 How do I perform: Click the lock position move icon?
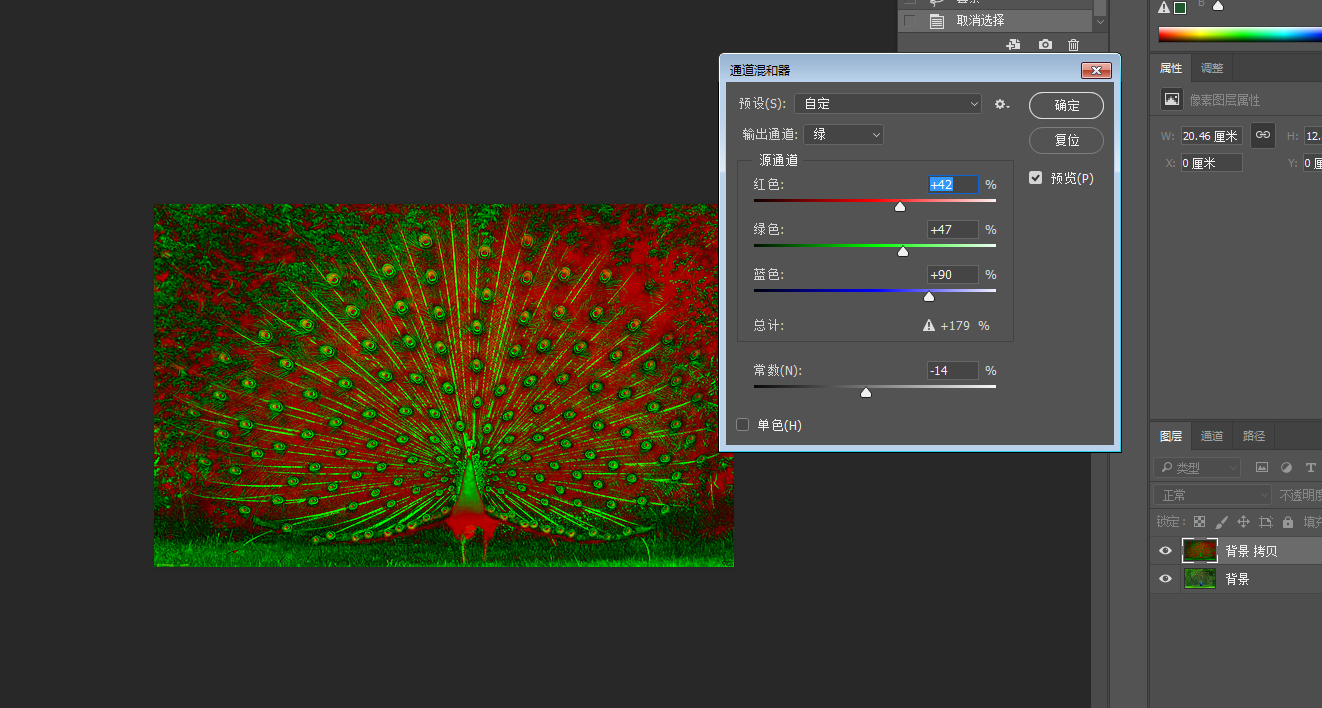pyautogui.click(x=1243, y=522)
